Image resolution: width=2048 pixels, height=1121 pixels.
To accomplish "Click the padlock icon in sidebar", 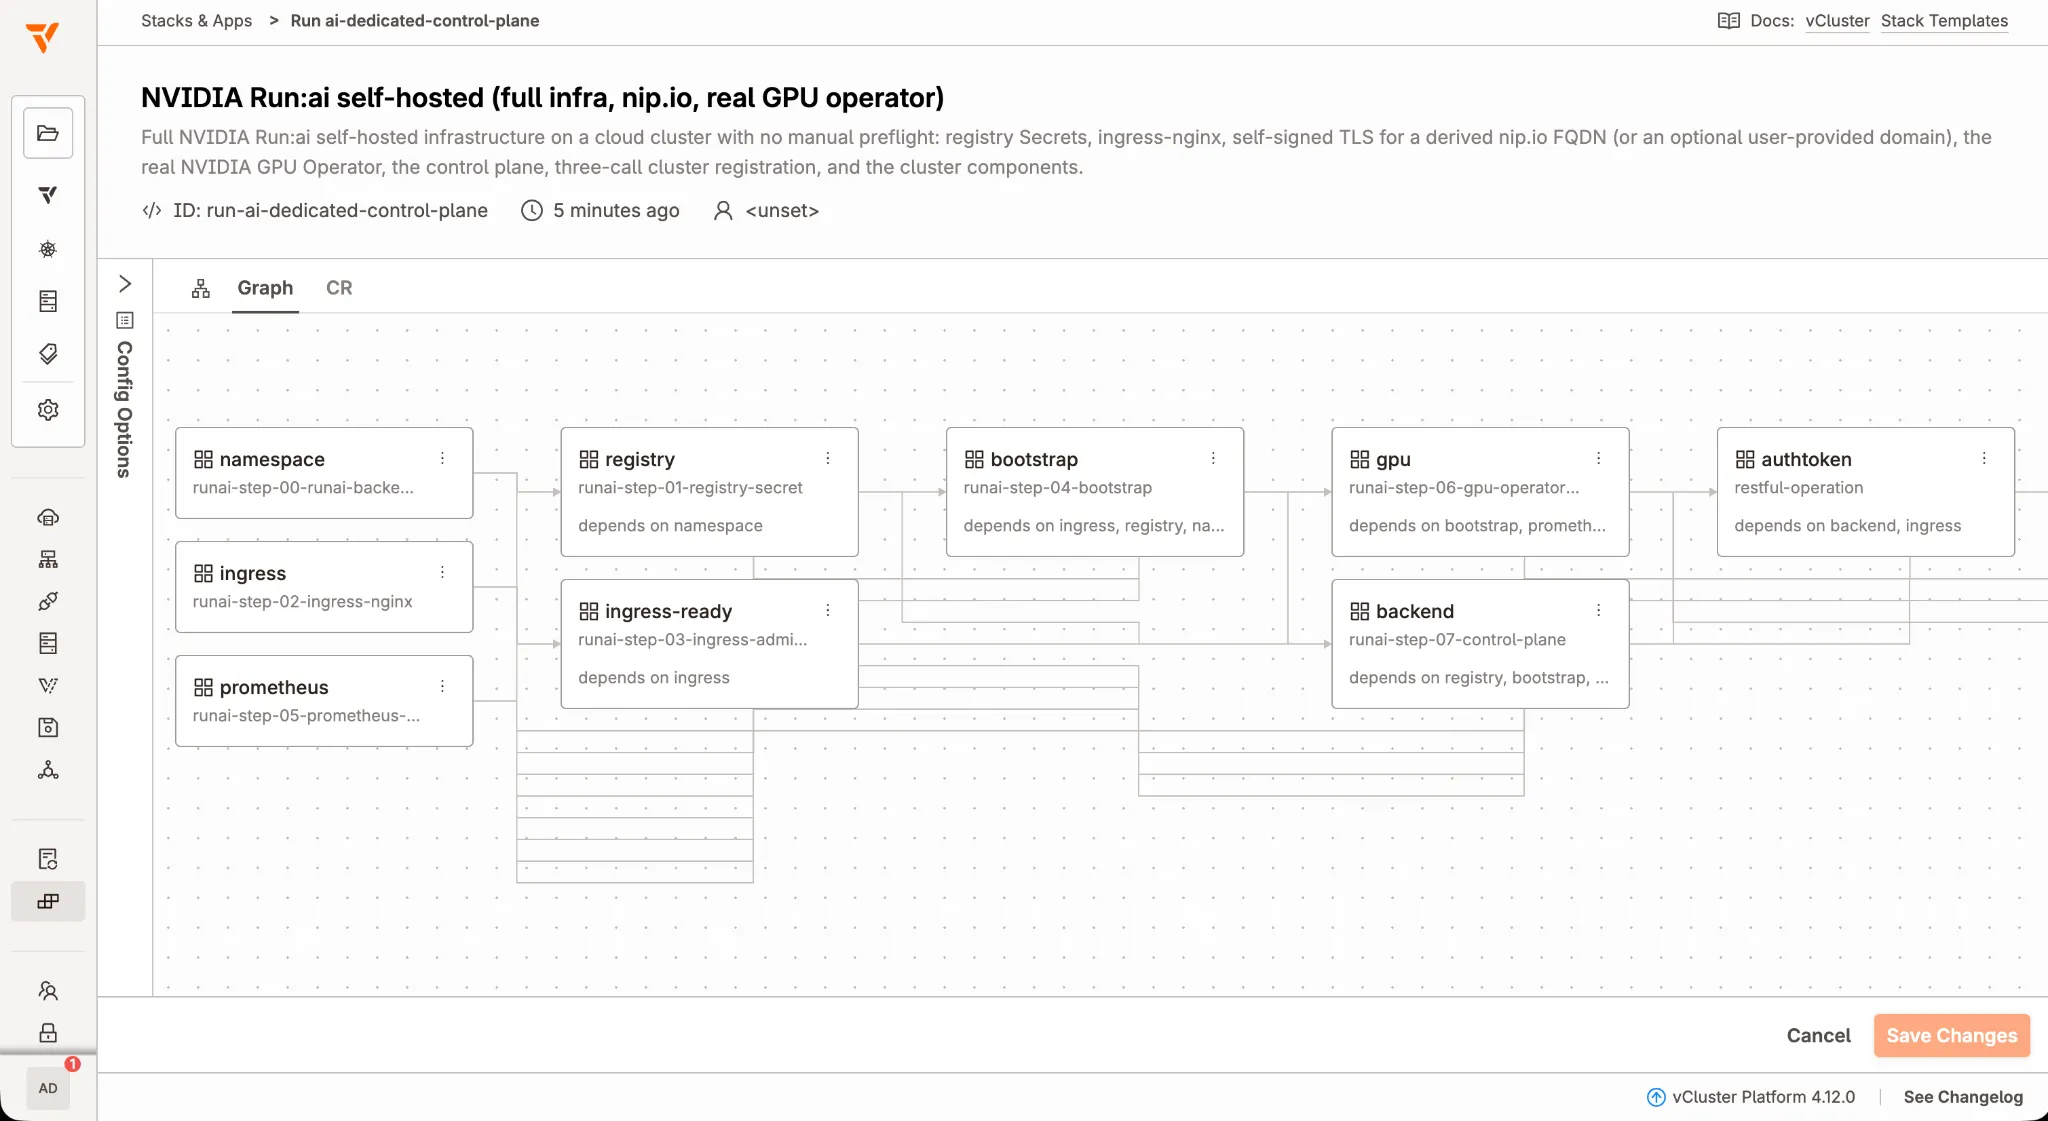I will tap(48, 1033).
